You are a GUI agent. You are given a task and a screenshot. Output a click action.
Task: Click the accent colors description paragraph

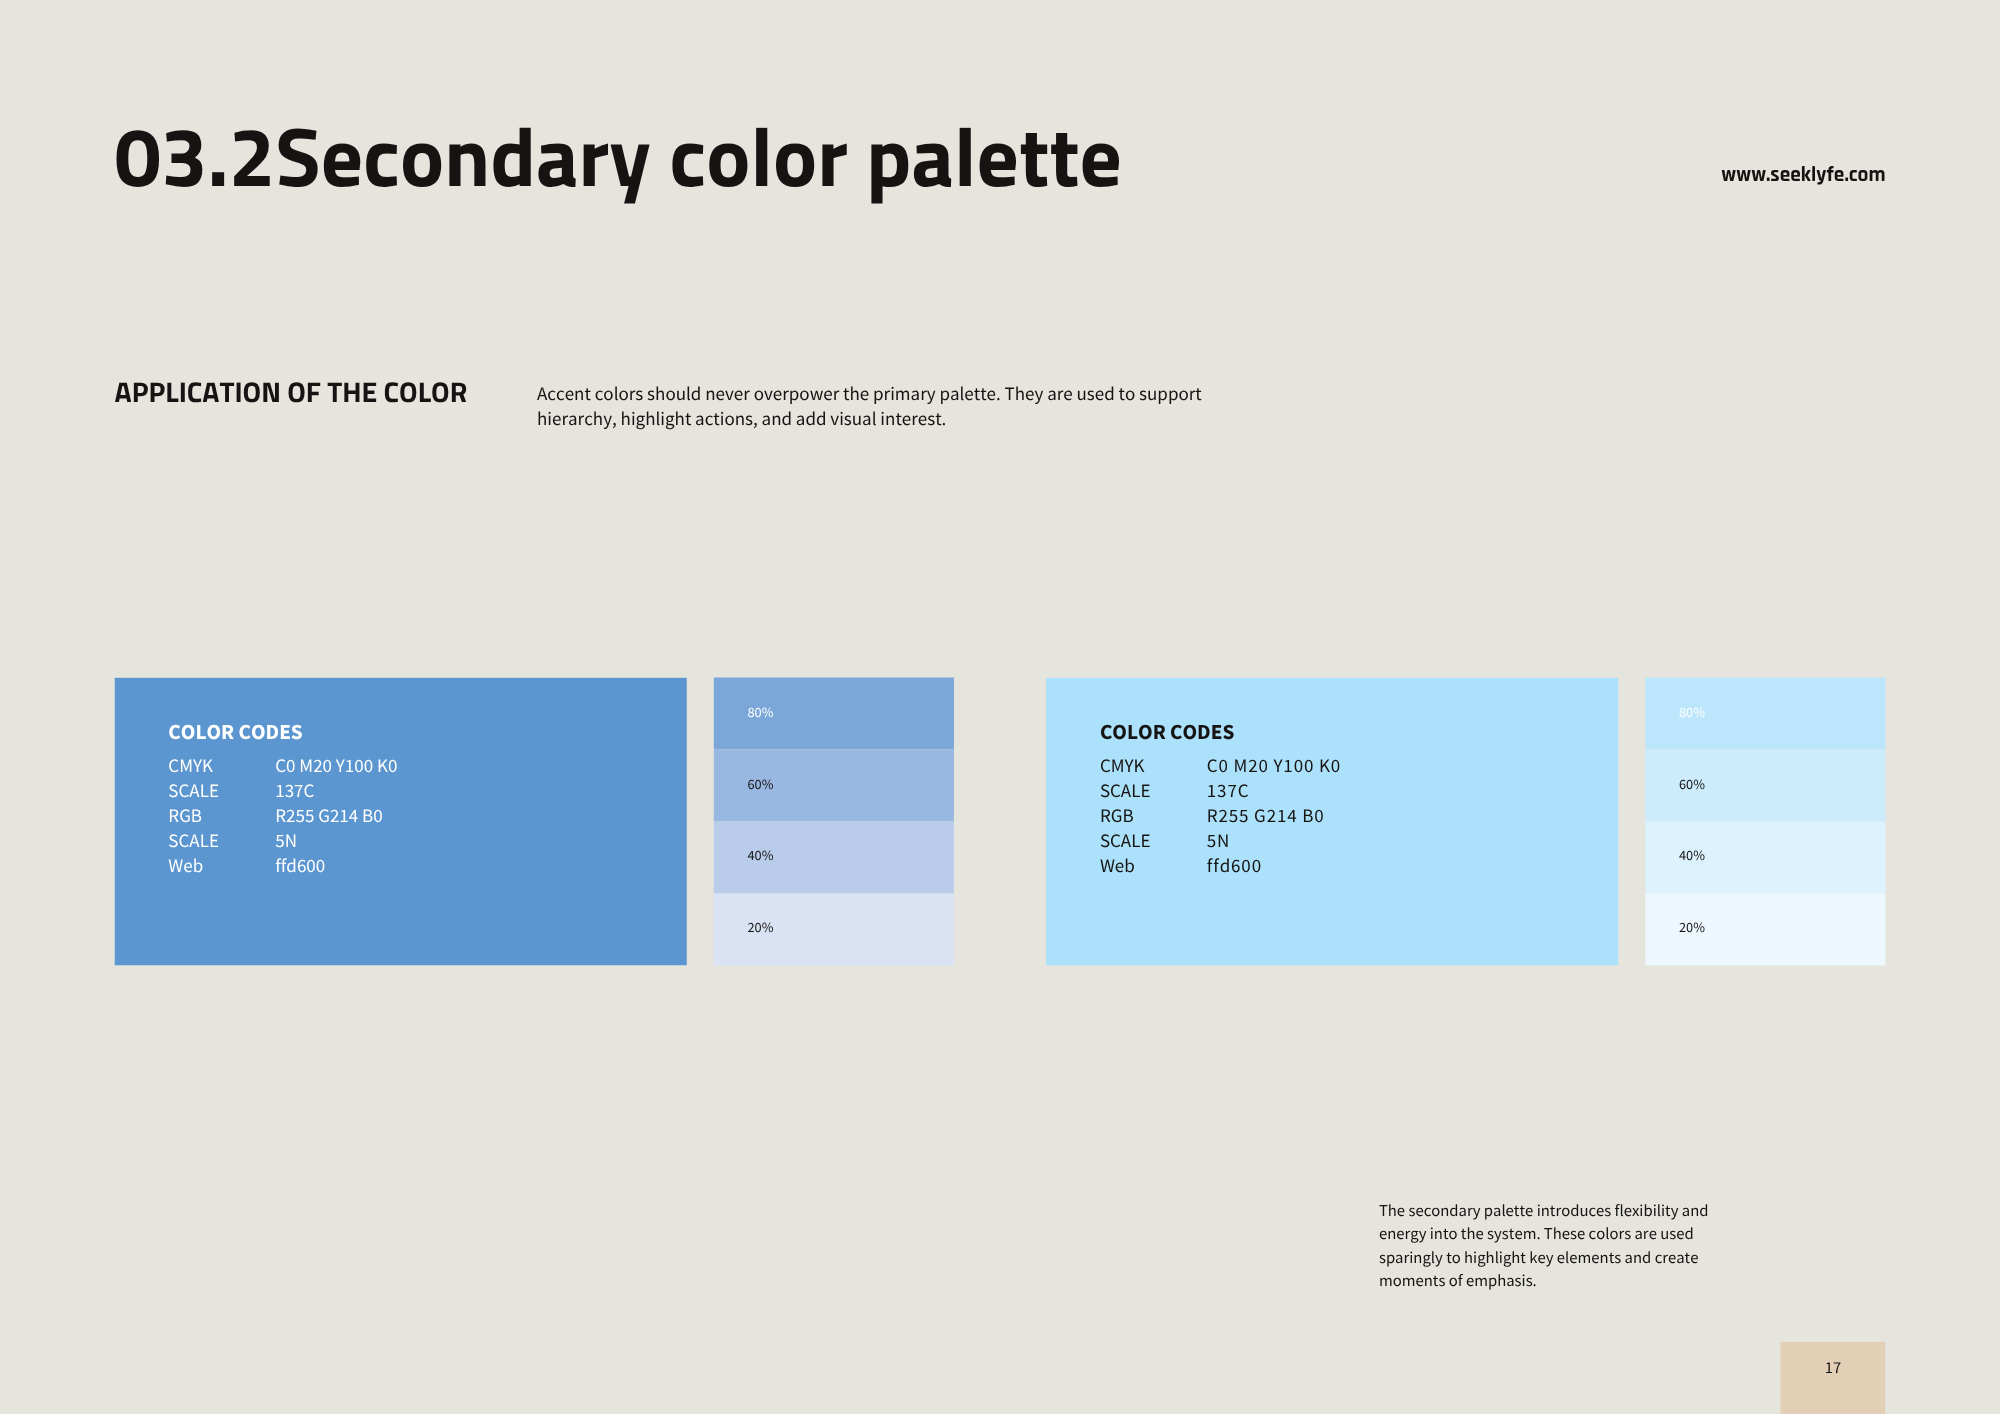869,406
